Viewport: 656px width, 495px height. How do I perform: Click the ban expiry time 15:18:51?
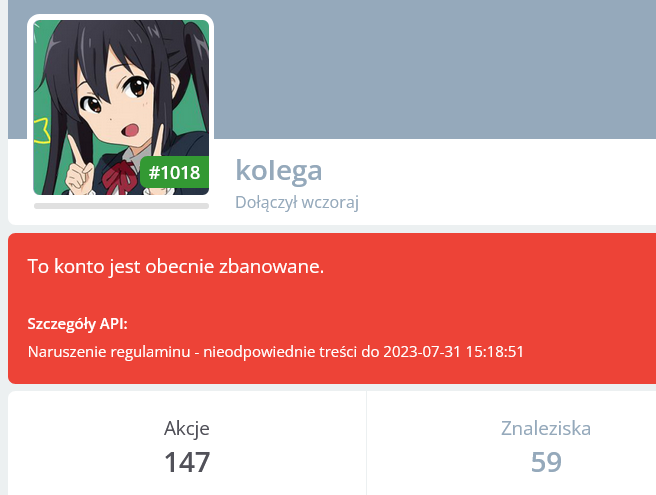click(x=495, y=351)
